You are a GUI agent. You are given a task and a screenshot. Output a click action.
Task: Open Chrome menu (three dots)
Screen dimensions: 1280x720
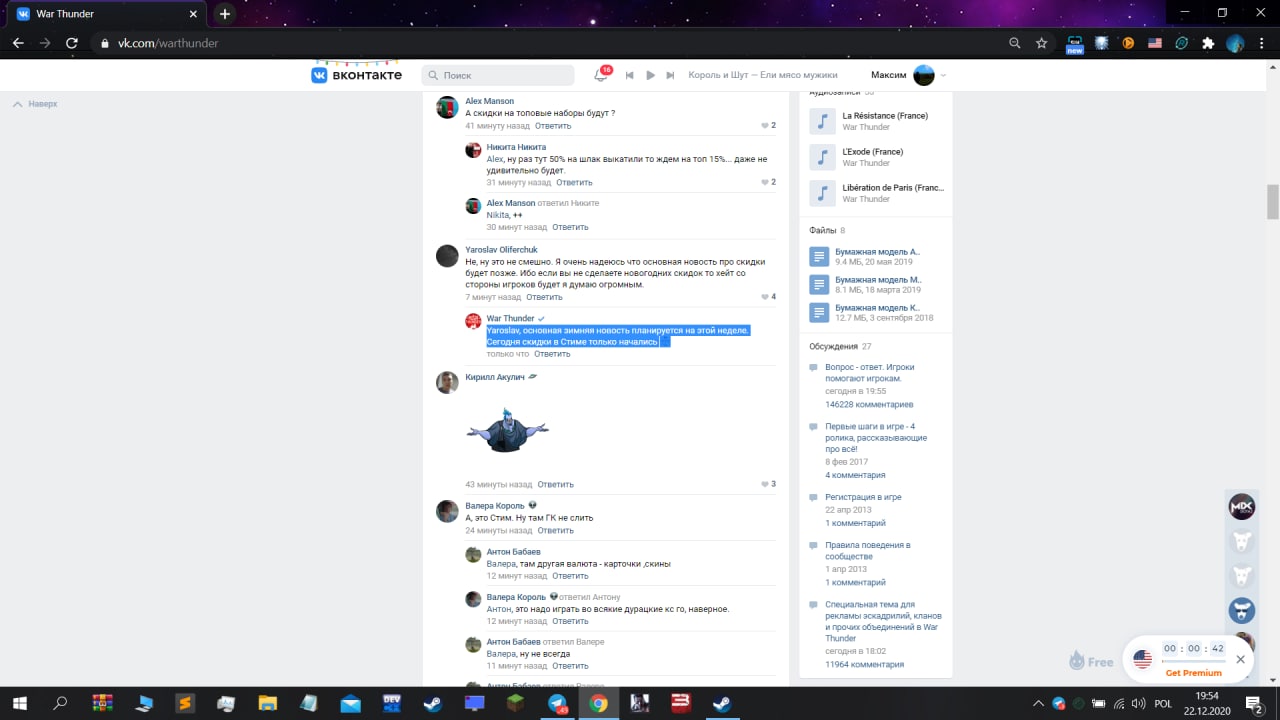1262,43
